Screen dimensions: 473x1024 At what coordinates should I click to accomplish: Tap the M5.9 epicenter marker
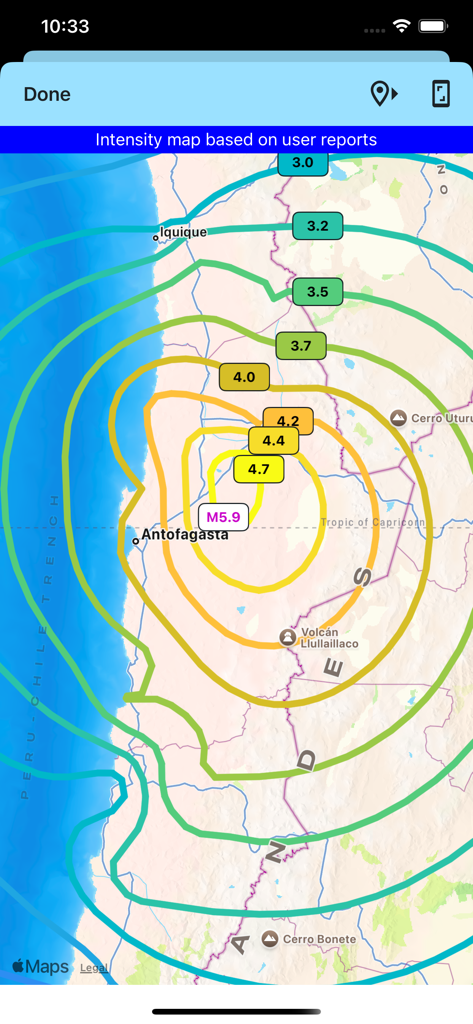[x=223, y=517]
